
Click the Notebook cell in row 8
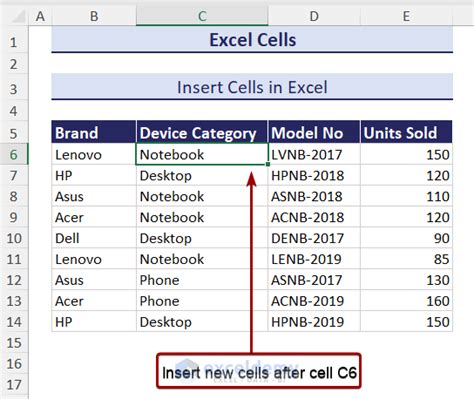point(202,196)
